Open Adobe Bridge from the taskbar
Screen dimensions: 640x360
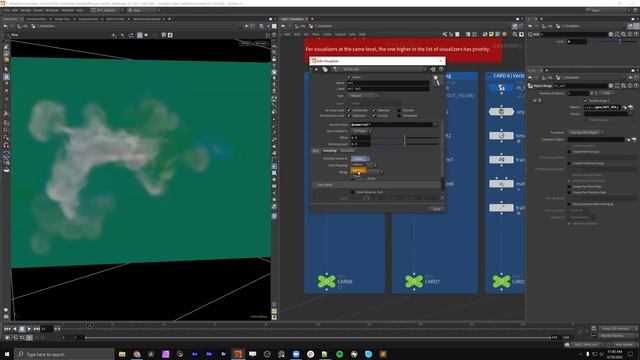tap(224, 354)
